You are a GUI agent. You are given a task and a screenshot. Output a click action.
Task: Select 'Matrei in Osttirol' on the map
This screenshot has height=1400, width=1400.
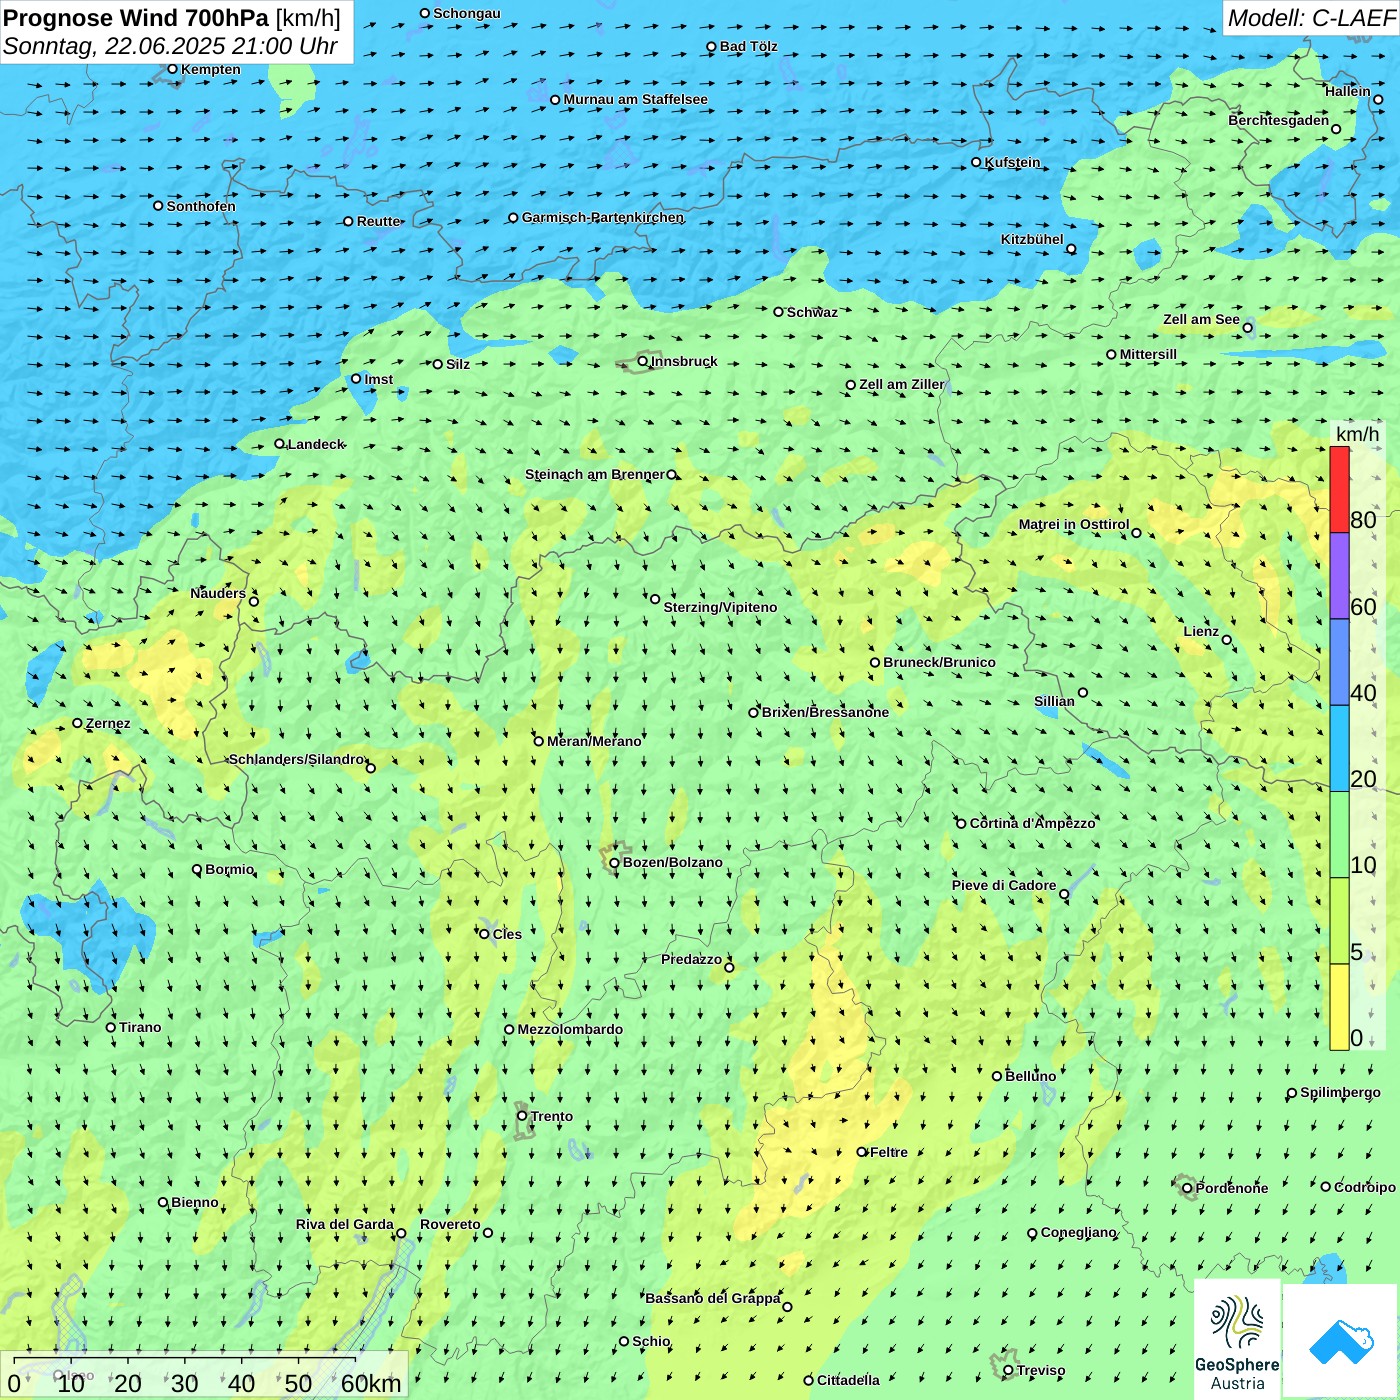(1073, 524)
